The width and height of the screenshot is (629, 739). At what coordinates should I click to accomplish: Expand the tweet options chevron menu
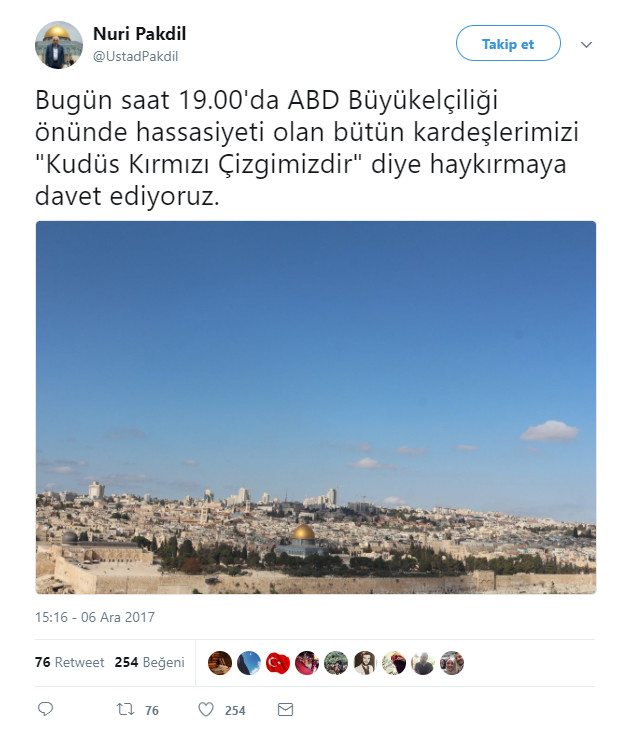tap(586, 45)
